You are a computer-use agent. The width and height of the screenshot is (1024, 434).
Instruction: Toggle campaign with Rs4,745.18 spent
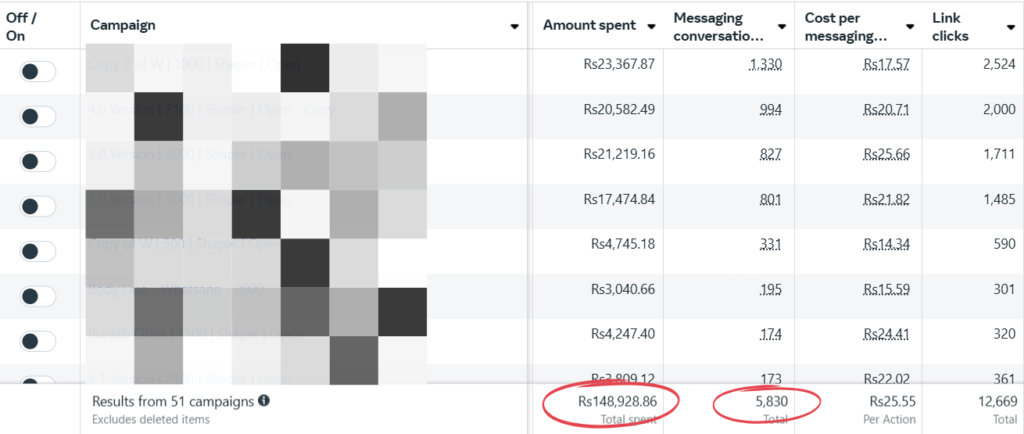(38, 251)
